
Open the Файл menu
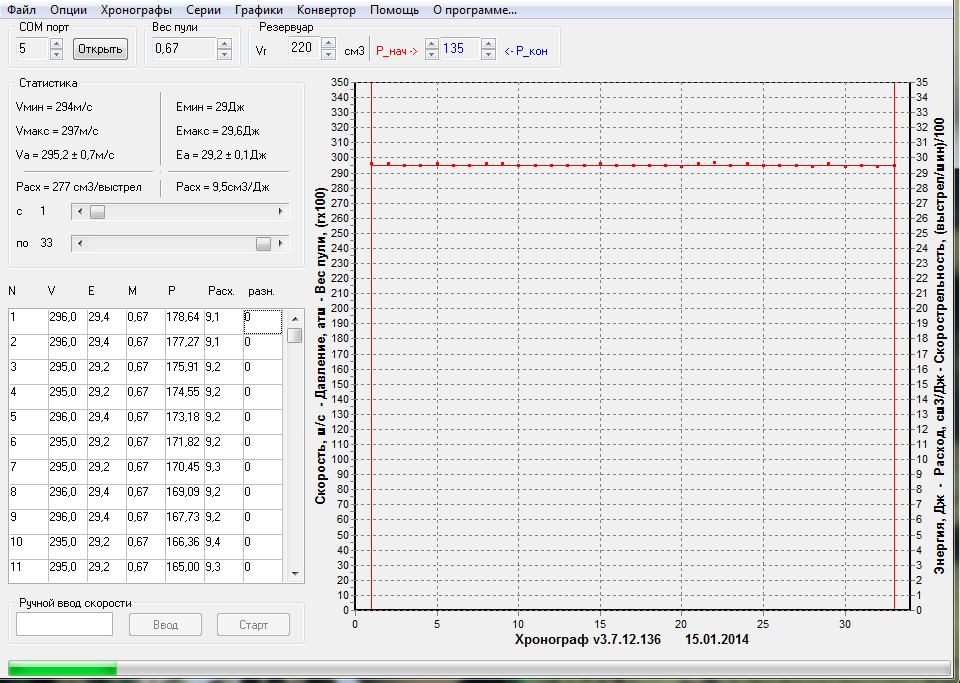coord(22,10)
